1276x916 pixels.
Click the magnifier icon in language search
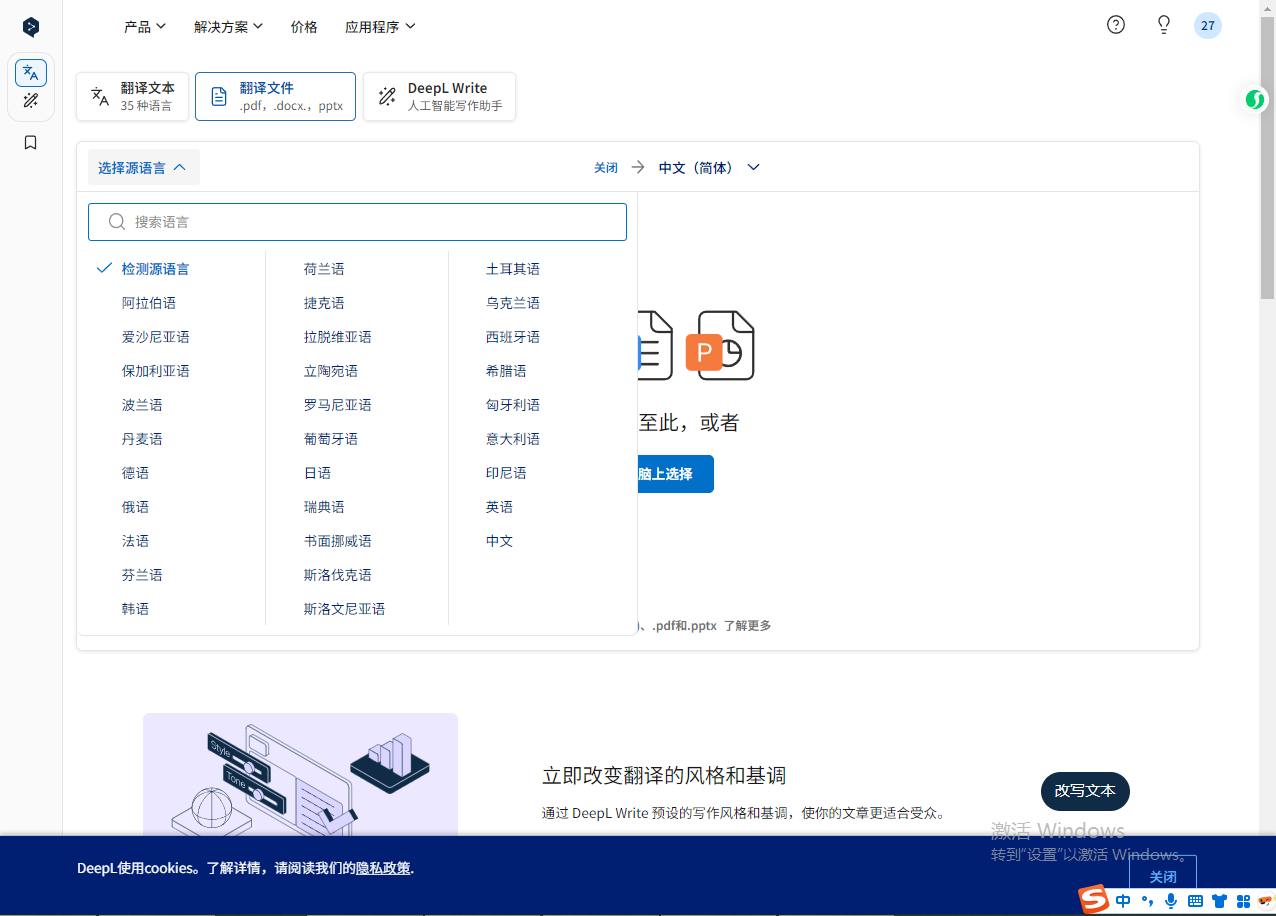117,222
